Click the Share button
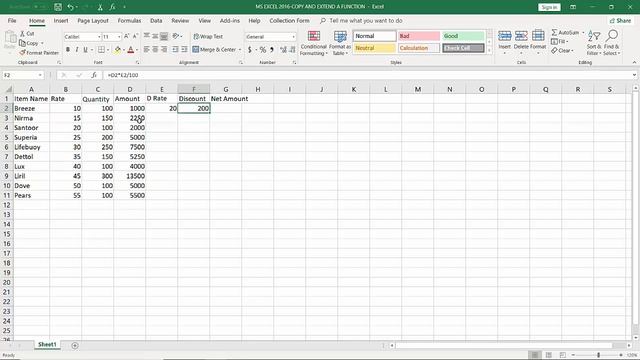This screenshot has height=360, width=640. pyautogui.click(x=620, y=20)
